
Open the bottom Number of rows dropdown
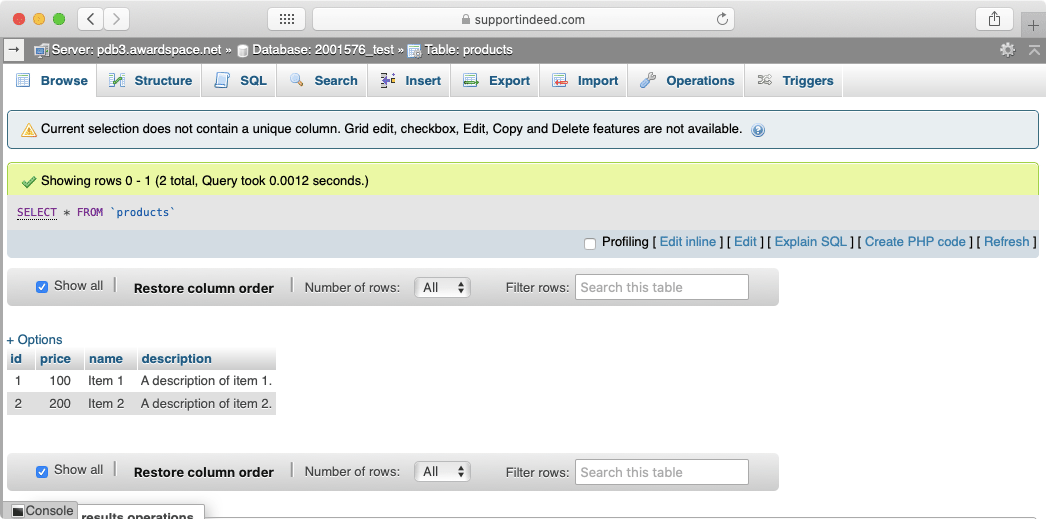(x=444, y=471)
